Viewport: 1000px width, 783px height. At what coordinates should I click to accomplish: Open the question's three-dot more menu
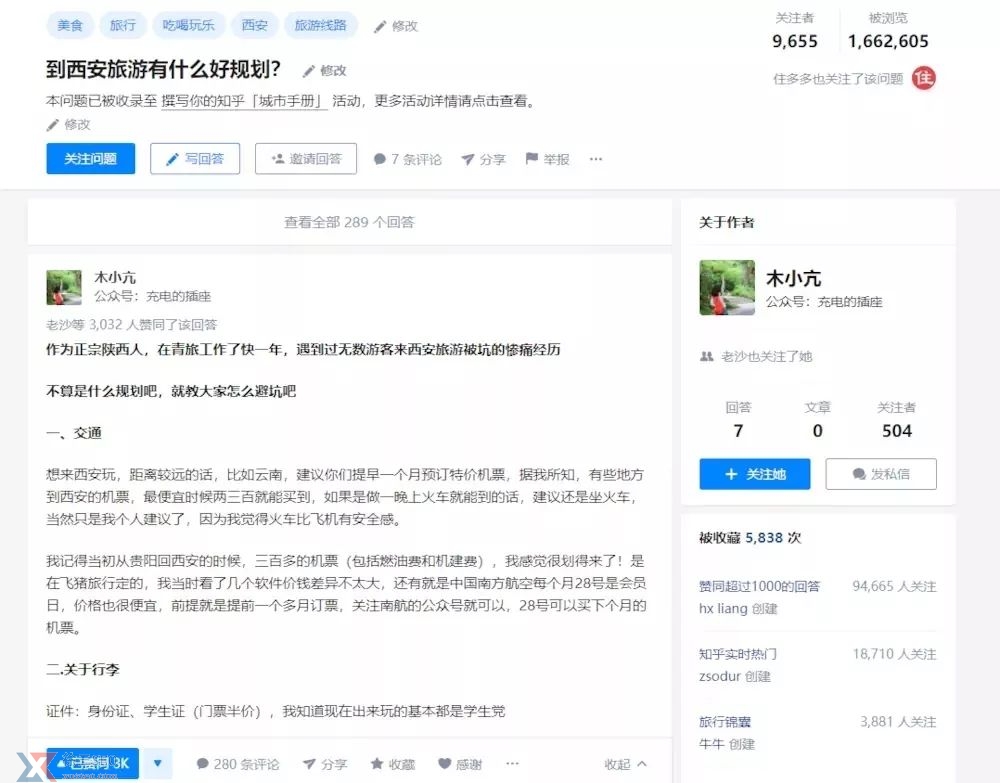click(x=596, y=159)
